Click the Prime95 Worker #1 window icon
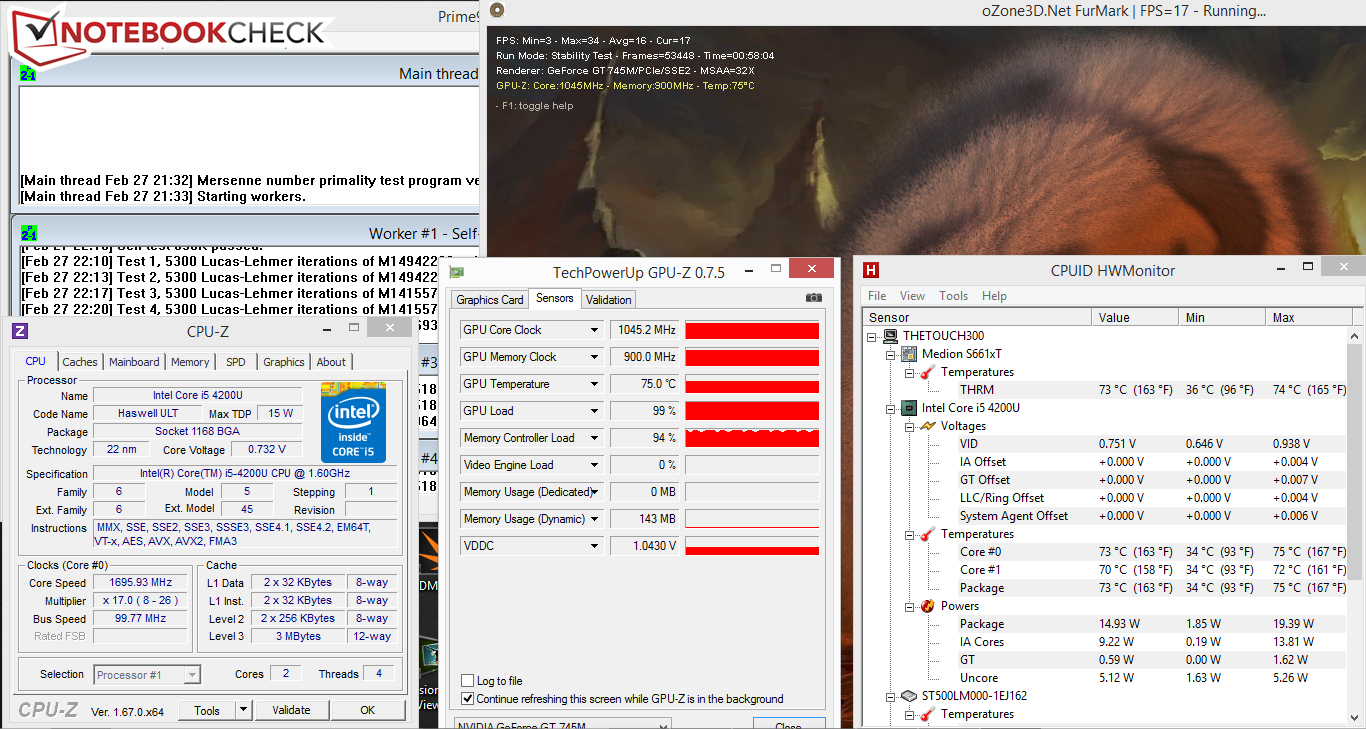Screen dimensions: 1366x729 pos(28,233)
